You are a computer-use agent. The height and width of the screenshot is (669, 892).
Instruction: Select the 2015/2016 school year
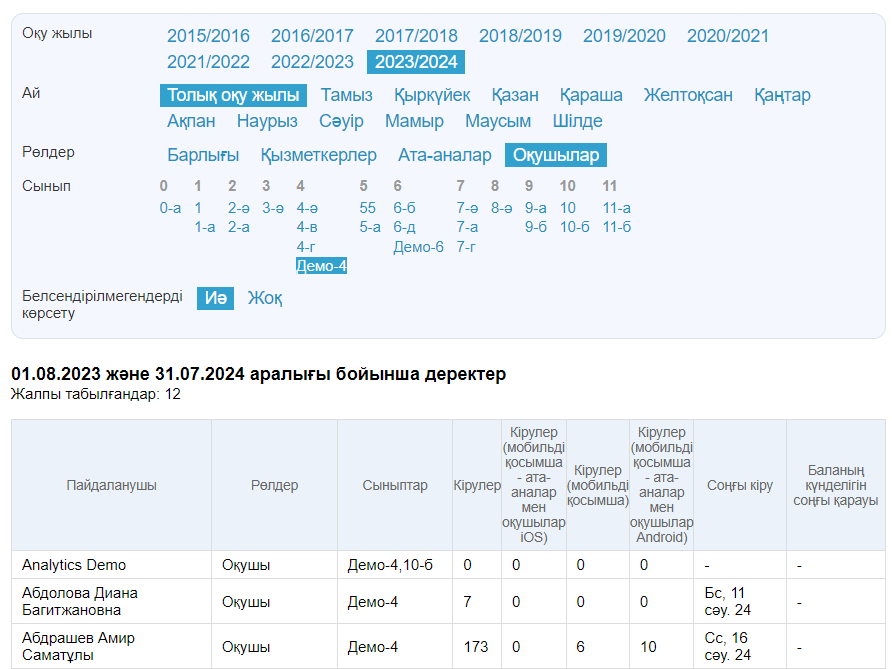click(x=208, y=36)
